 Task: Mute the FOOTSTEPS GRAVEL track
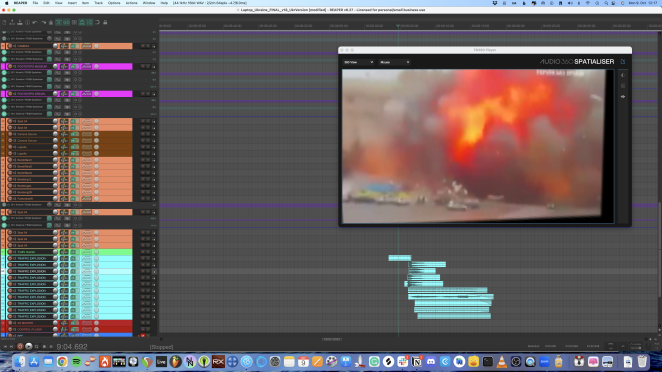coord(143,94)
